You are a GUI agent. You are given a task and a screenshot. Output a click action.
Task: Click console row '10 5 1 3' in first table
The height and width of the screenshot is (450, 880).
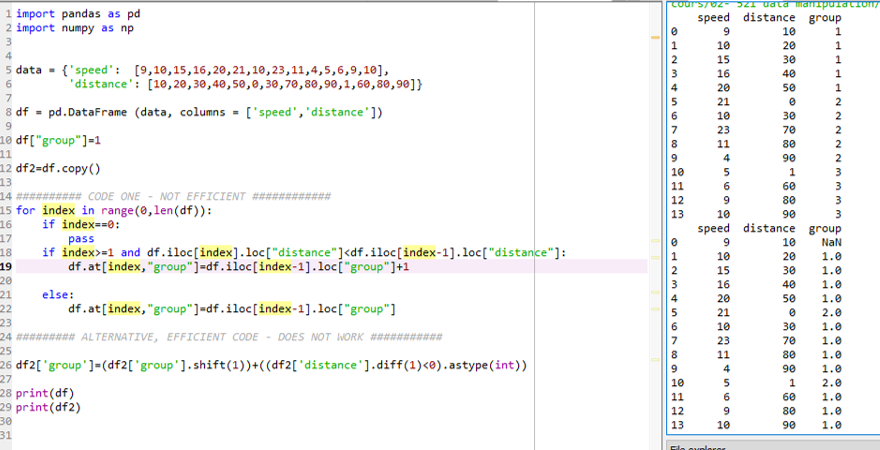[x=756, y=172]
